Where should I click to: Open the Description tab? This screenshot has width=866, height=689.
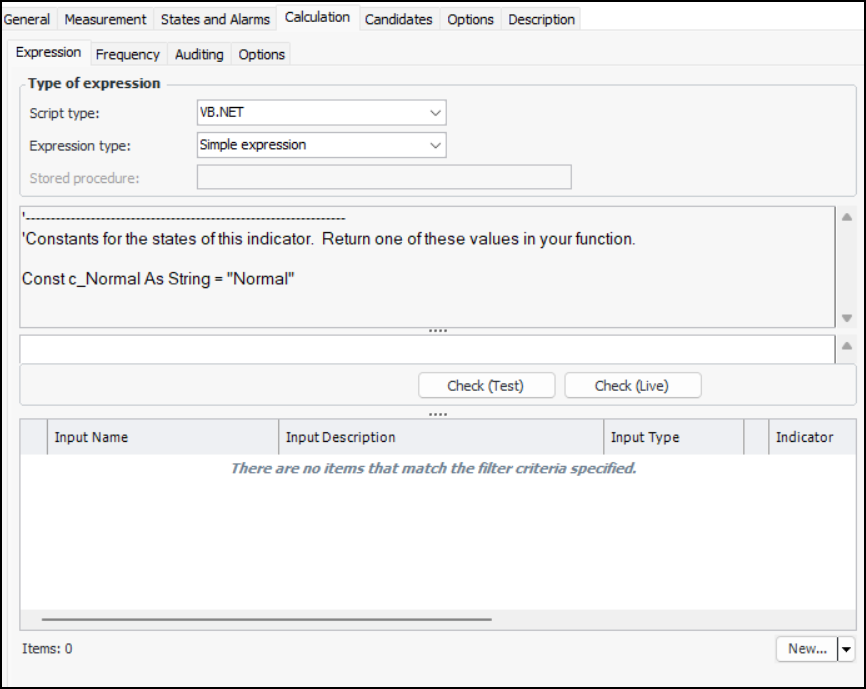pyautogui.click(x=541, y=19)
